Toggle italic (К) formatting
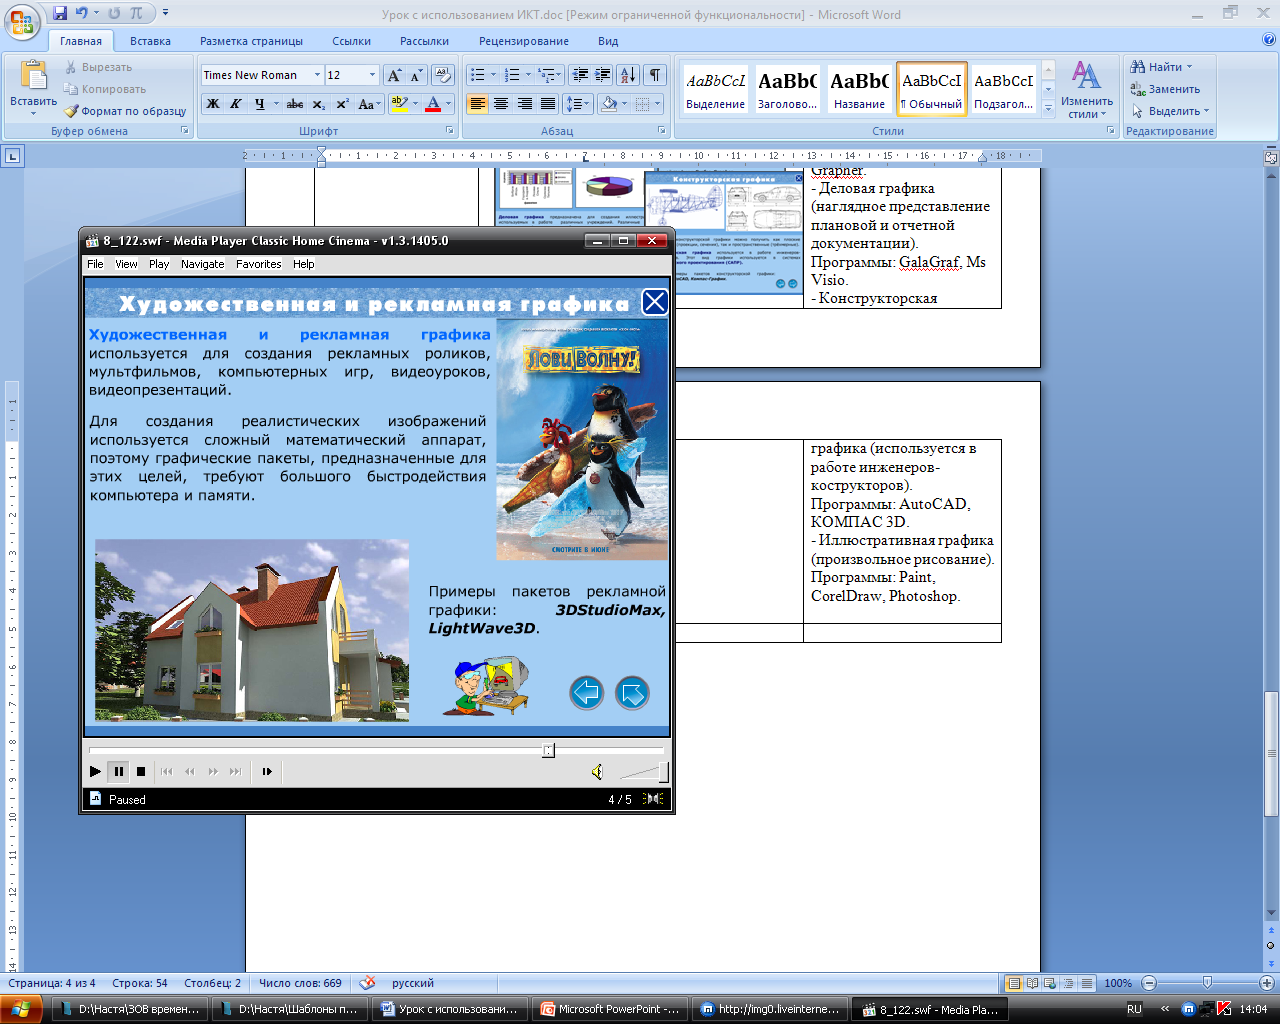 click(x=236, y=104)
